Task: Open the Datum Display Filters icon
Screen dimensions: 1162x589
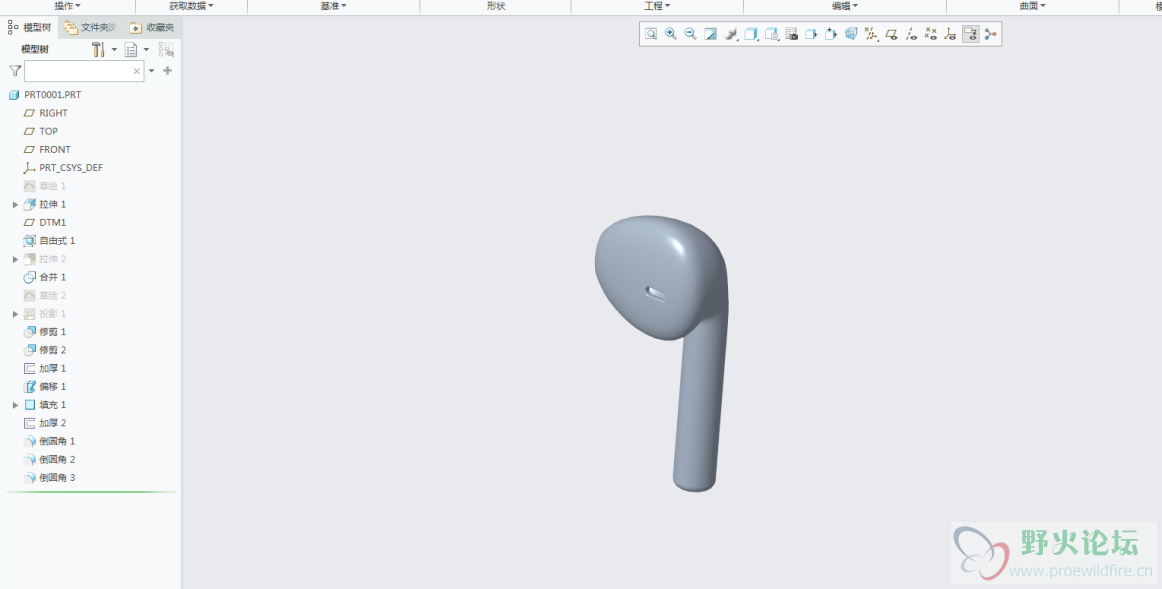Action: (872, 34)
